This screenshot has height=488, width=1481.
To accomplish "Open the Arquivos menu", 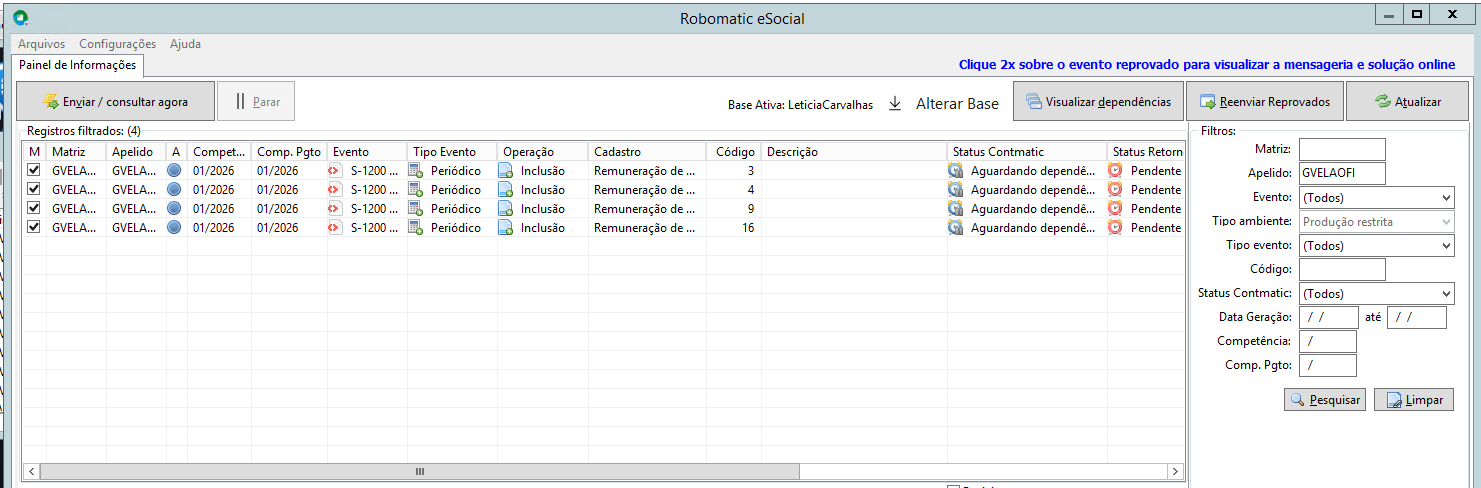I will tap(41, 44).
